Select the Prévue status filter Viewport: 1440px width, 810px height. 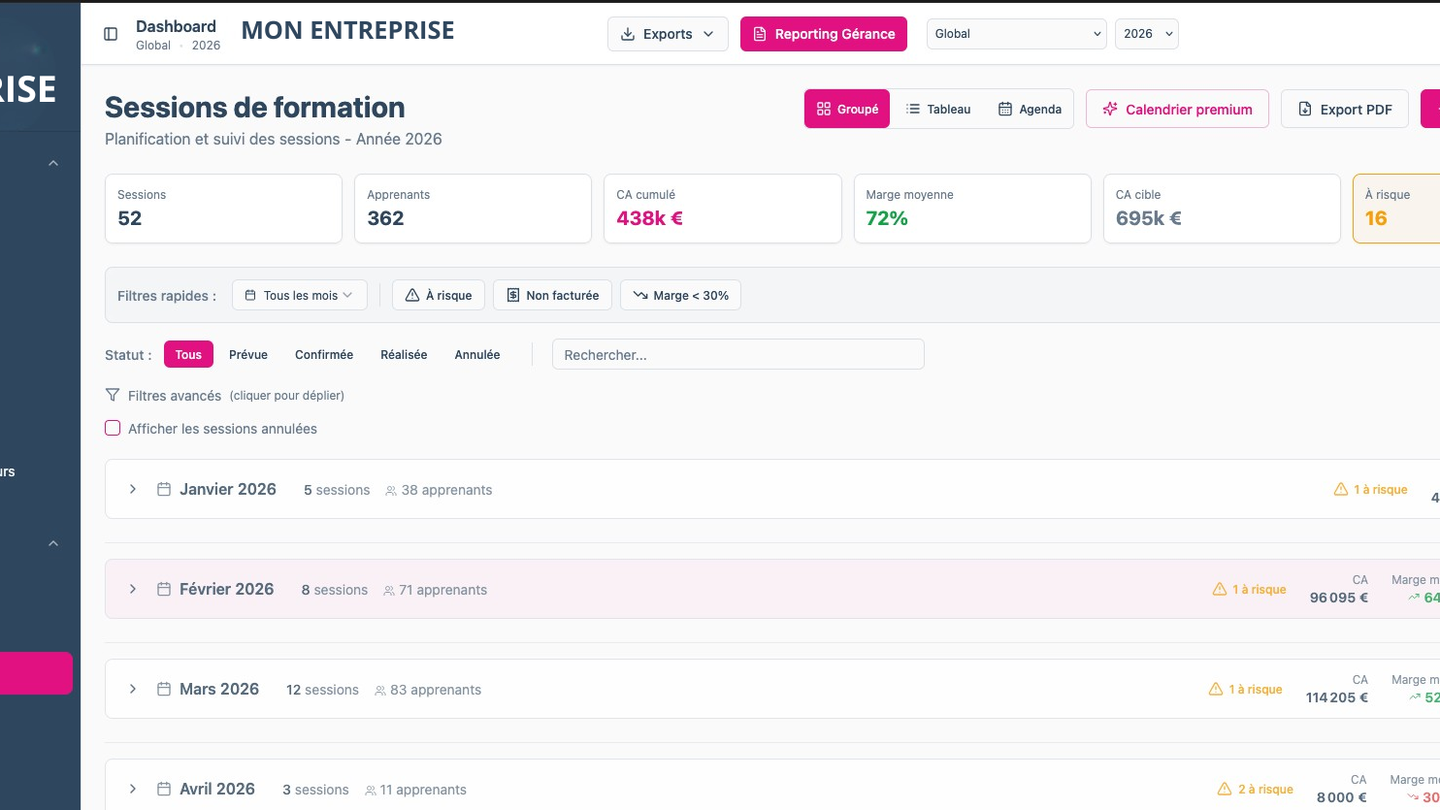pos(248,354)
